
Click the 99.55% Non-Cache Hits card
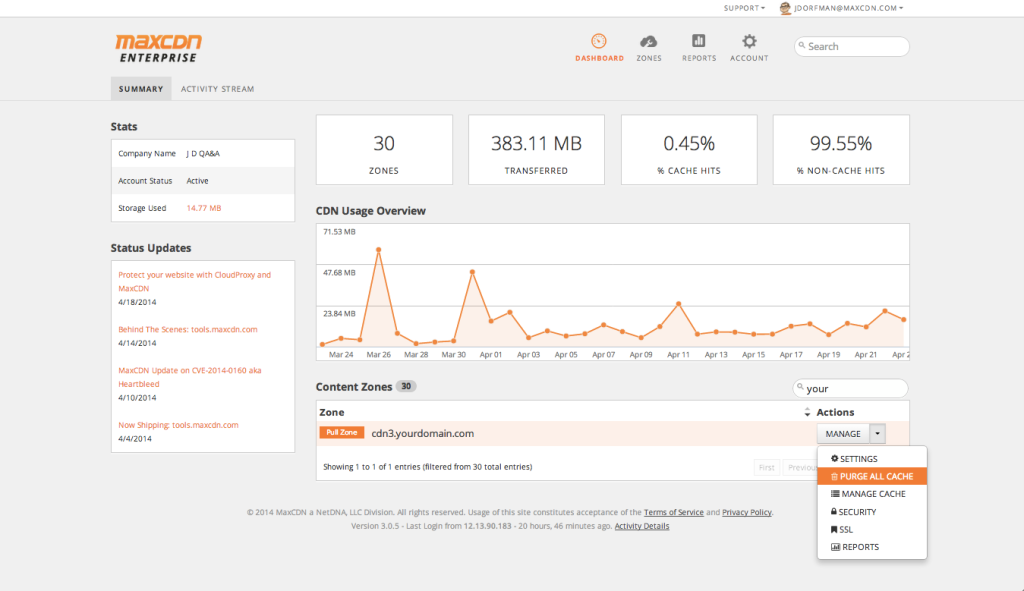pyautogui.click(x=841, y=150)
